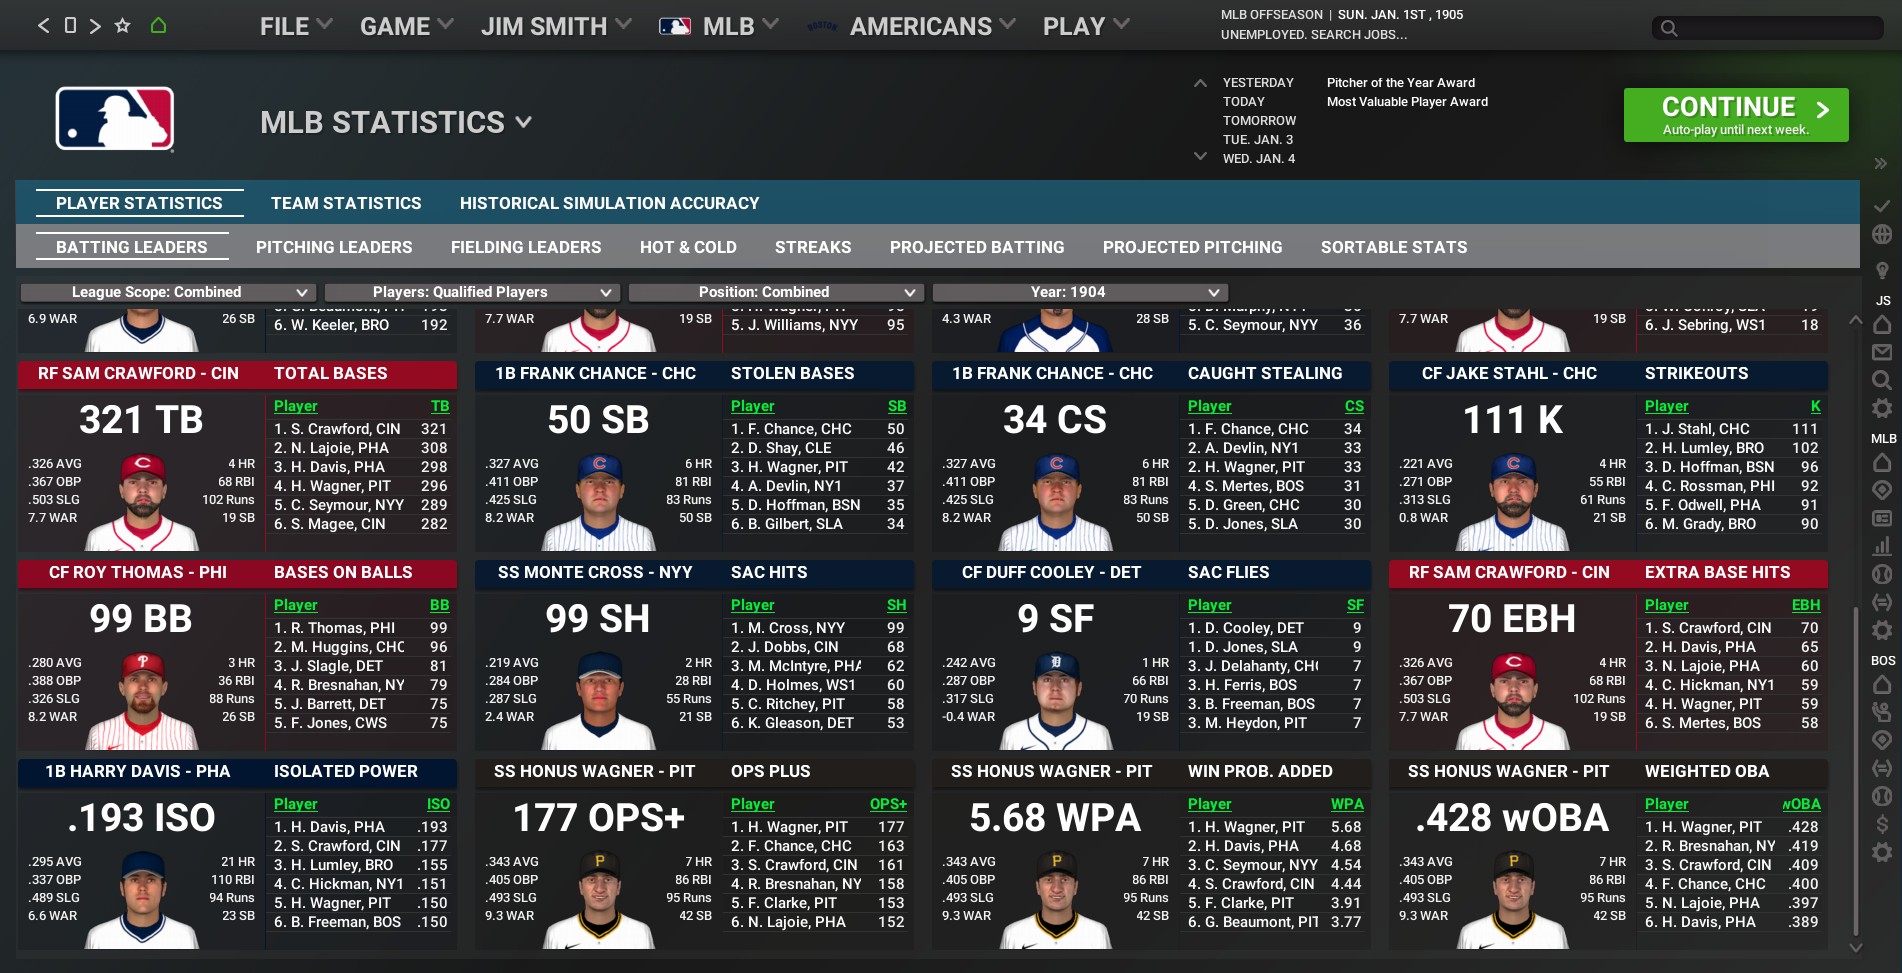The image size is (1902, 973).
Task: Open the baseball icon in the MLB section
Action: (1882, 574)
